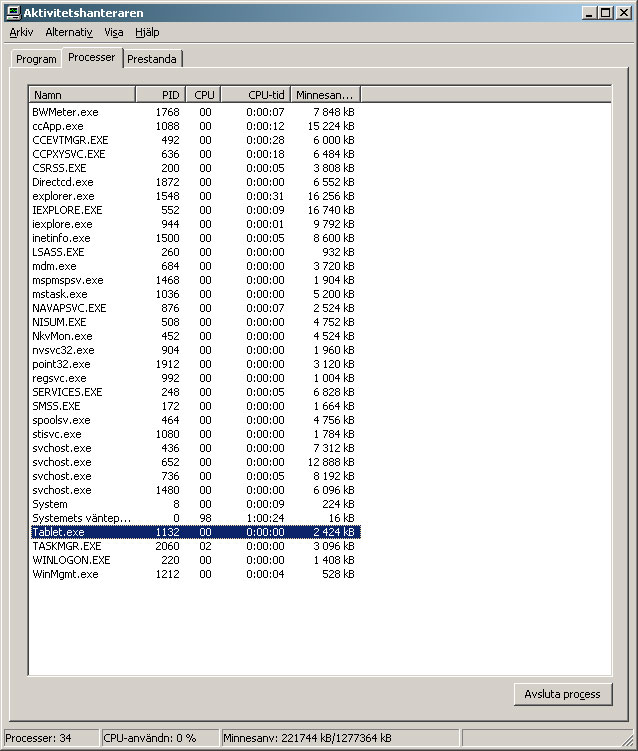
Task: Select the WINLOGON.EXE process
Action: pos(195,560)
